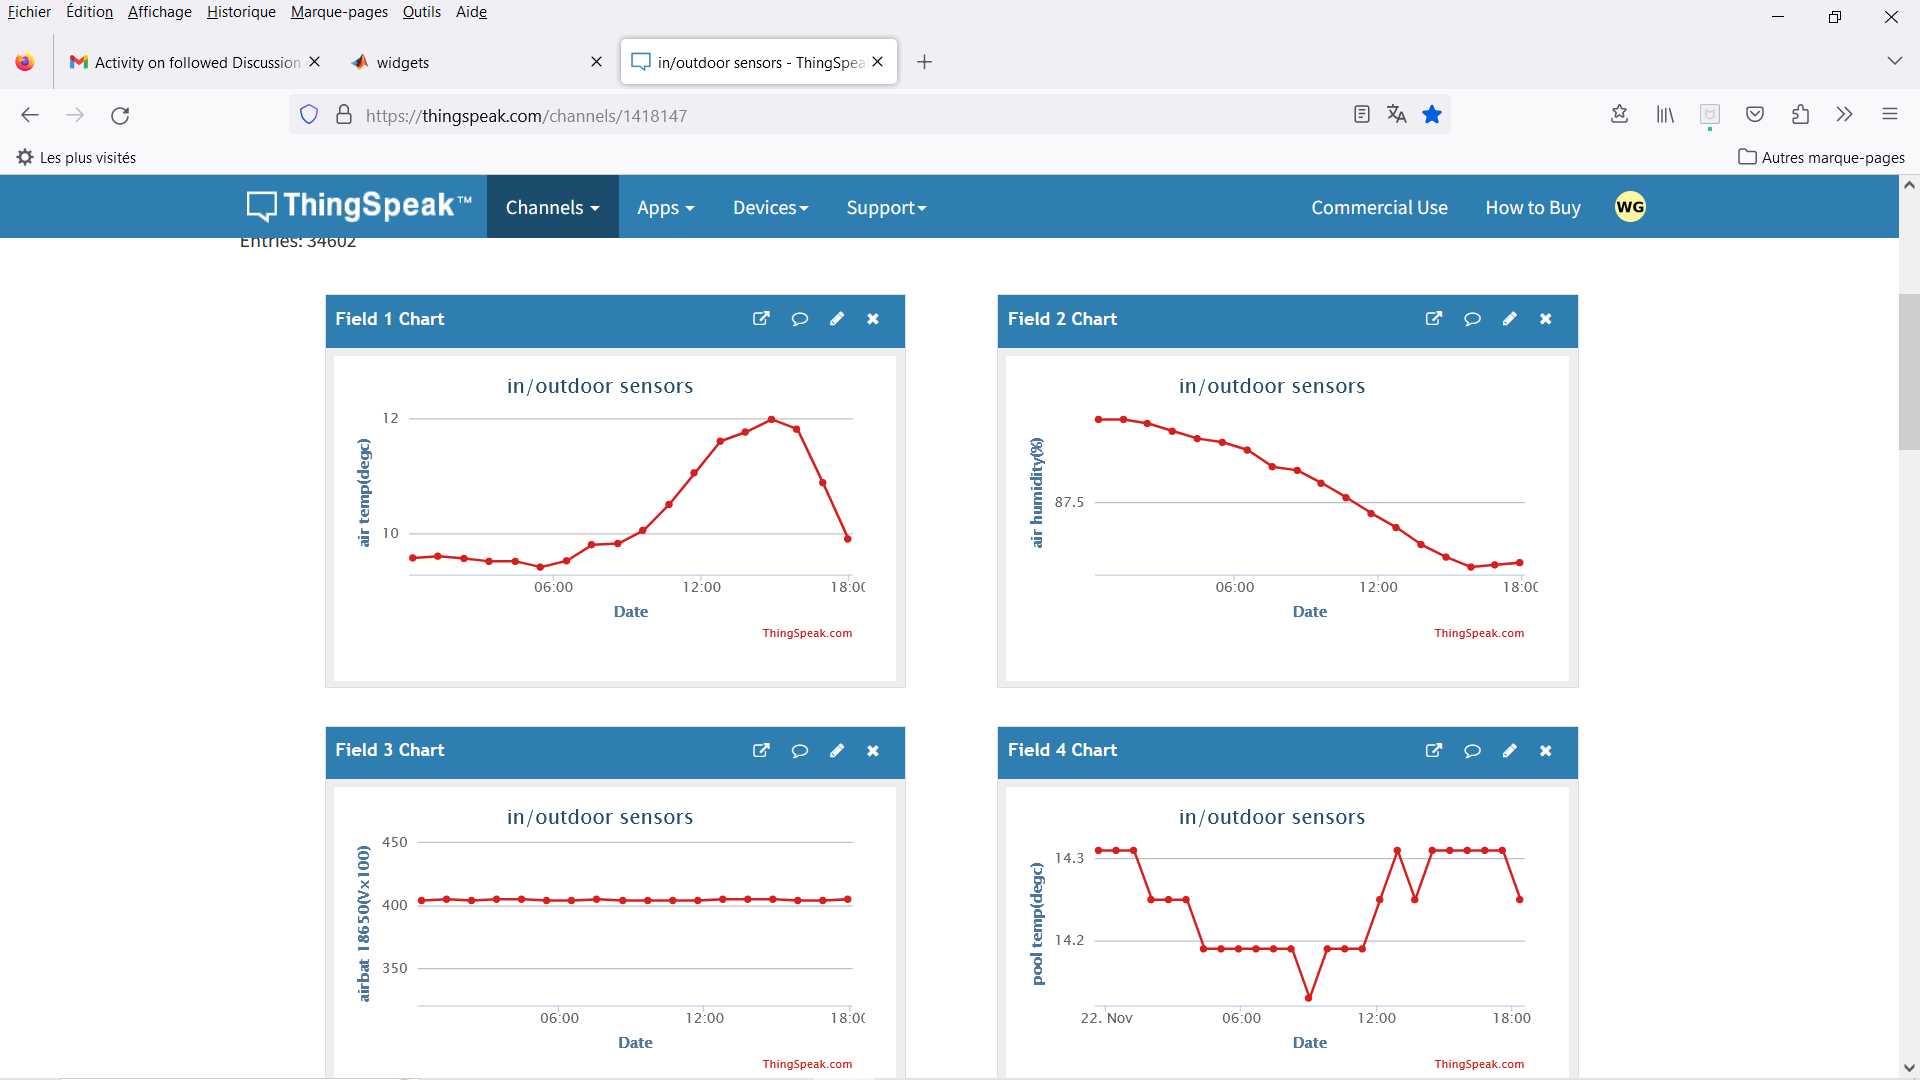The image size is (1920, 1080).
Task: Edit Field 3 Chart with pencil icon
Action: (x=837, y=750)
